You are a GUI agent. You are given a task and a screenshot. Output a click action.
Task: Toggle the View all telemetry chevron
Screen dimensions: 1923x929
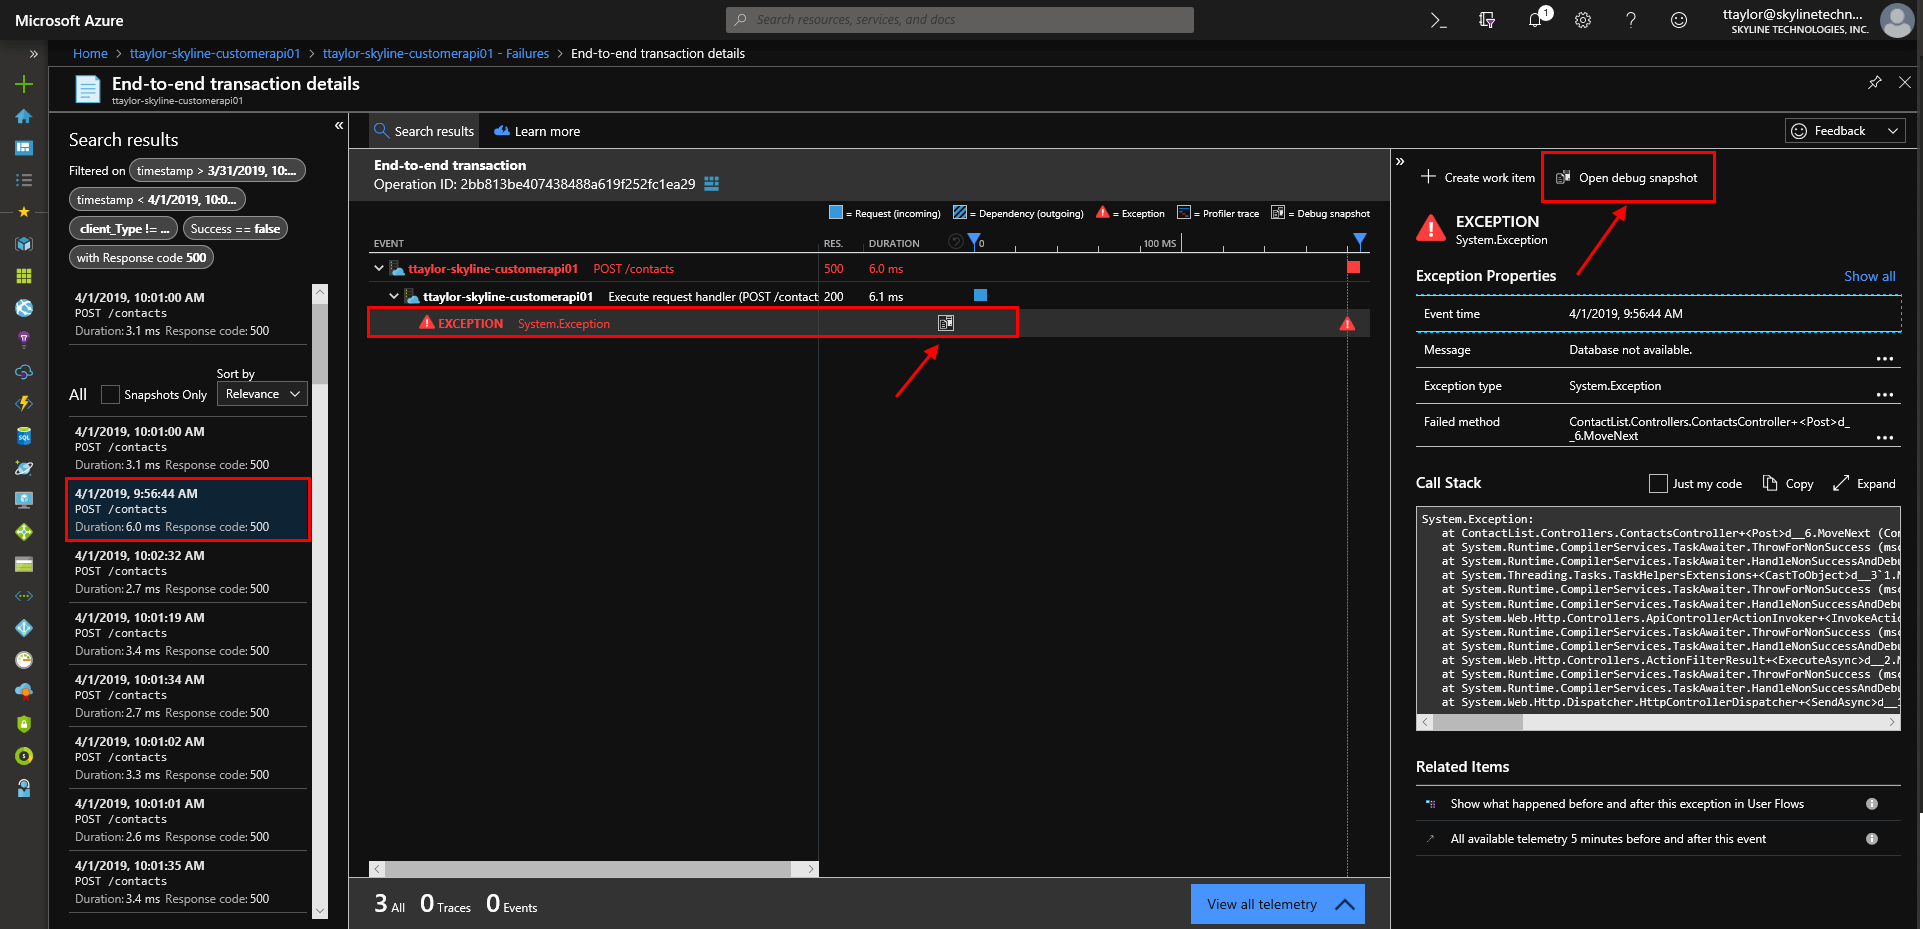(1345, 905)
